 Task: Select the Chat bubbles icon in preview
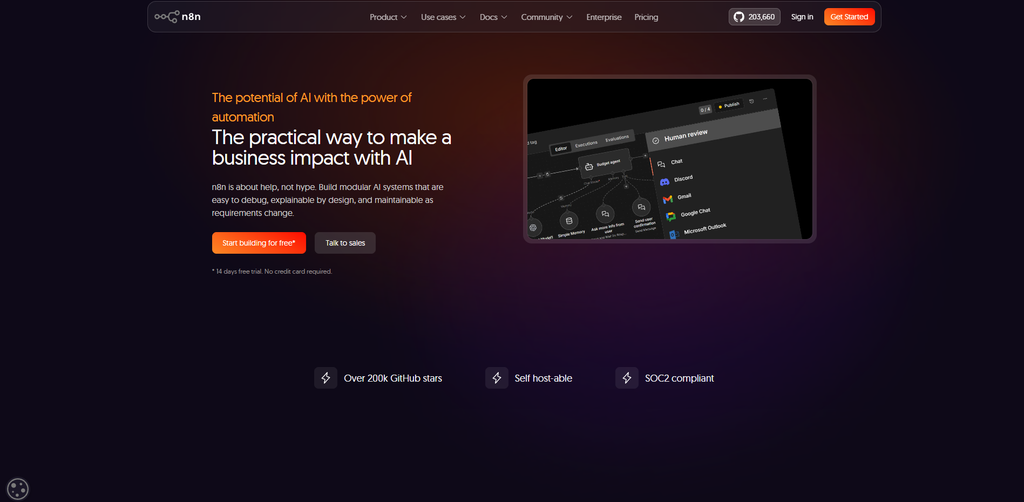click(661, 164)
